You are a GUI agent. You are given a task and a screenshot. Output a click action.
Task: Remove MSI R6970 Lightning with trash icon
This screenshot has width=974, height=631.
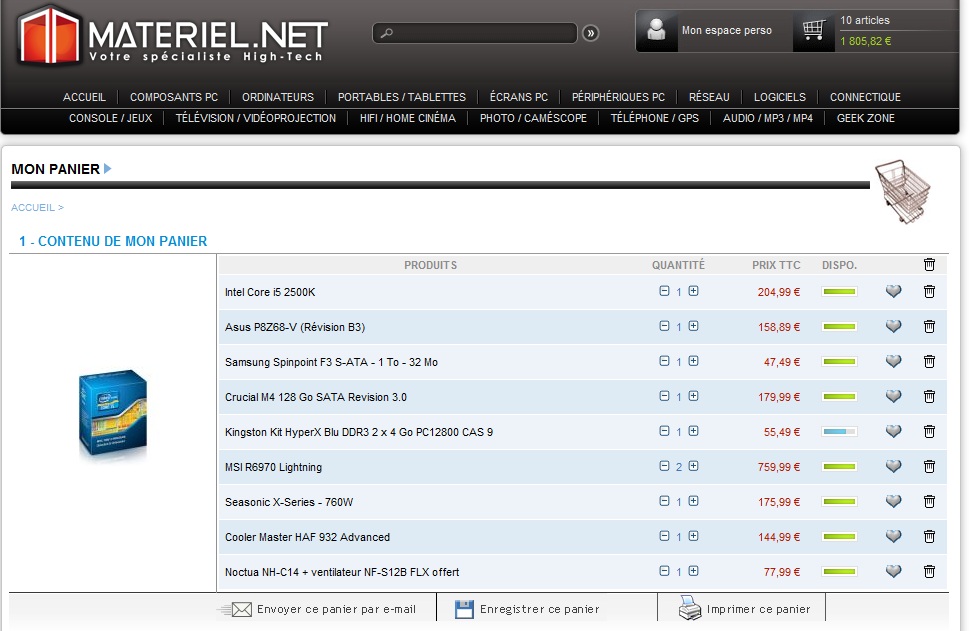click(929, 467)
